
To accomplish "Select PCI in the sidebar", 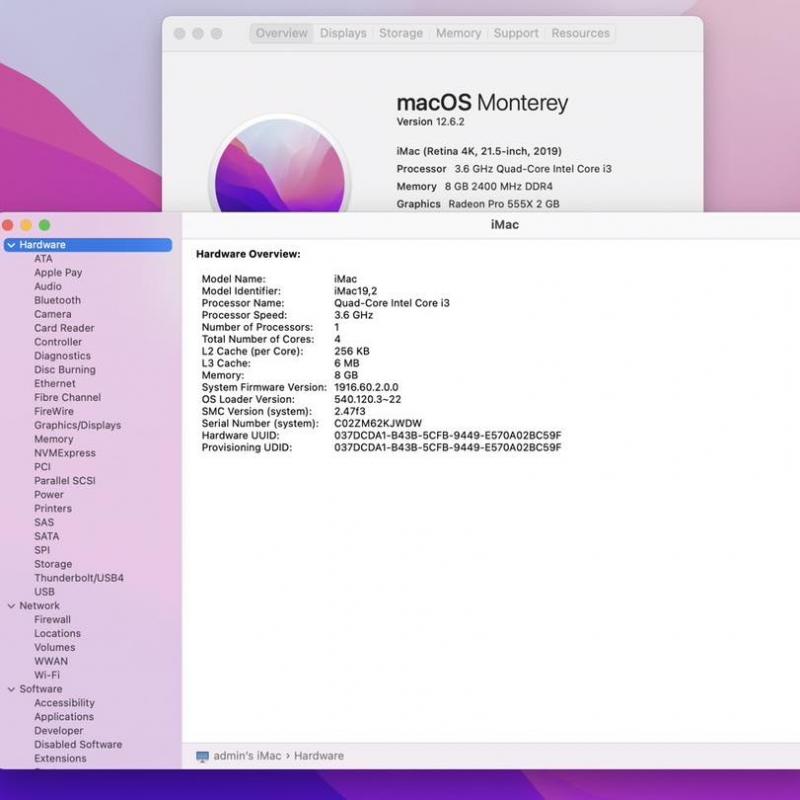I will [42, 466].
